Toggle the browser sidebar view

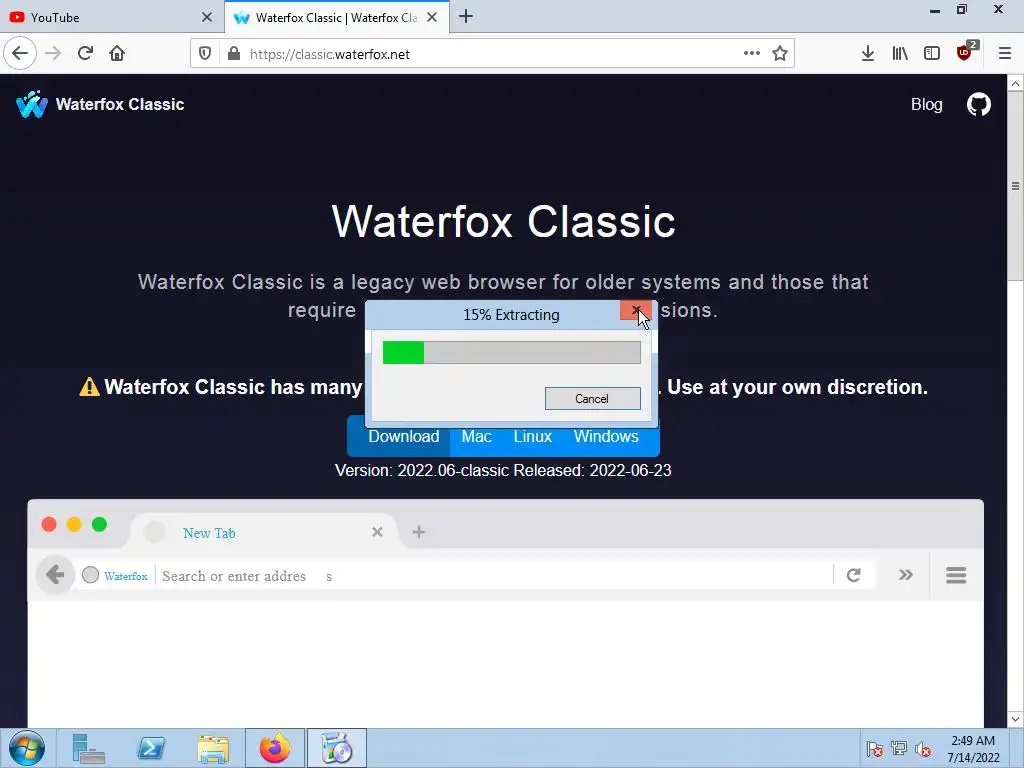932,54
